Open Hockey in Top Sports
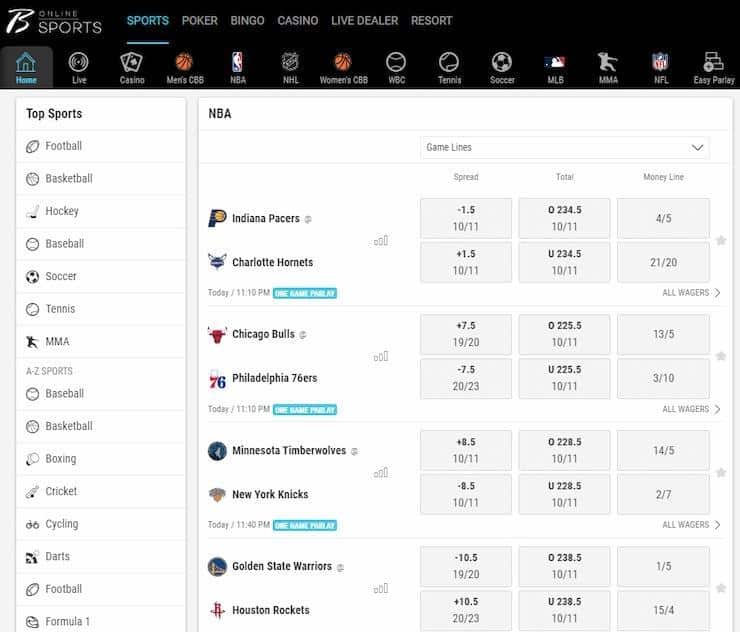The image size is (740, 632). point(101,211)
